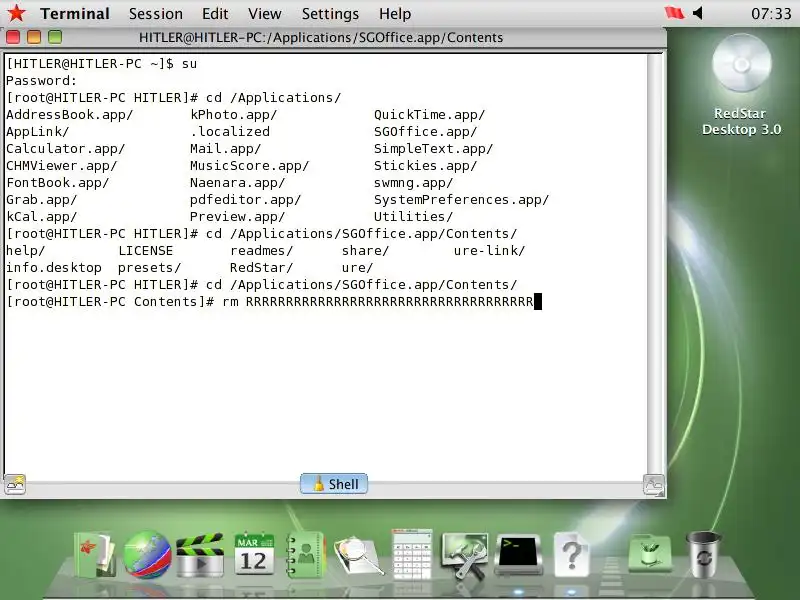800x600 pixels.
Task: Select the Shell session tab
Action: coord(334,483)
